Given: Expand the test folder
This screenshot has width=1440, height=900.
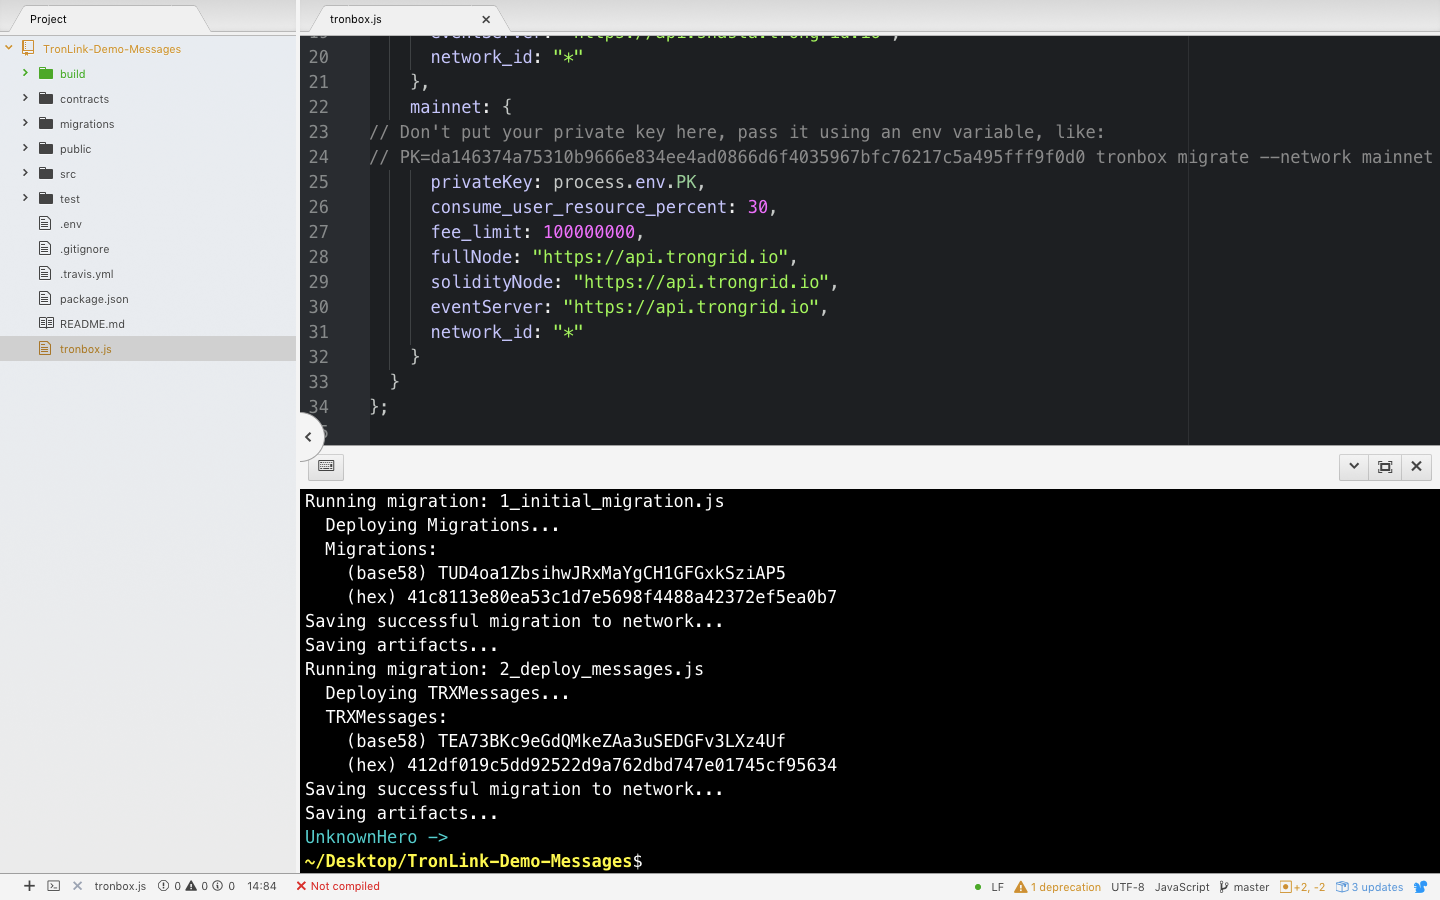Looking at the screenshot, I should click(25, 198).
